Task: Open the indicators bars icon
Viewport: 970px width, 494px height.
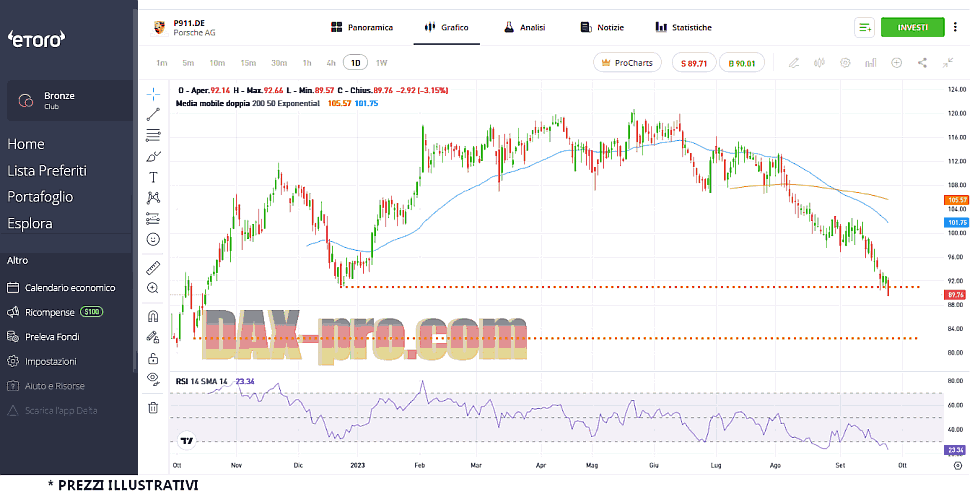Action: pyautogui.click(x=871, y=62)
